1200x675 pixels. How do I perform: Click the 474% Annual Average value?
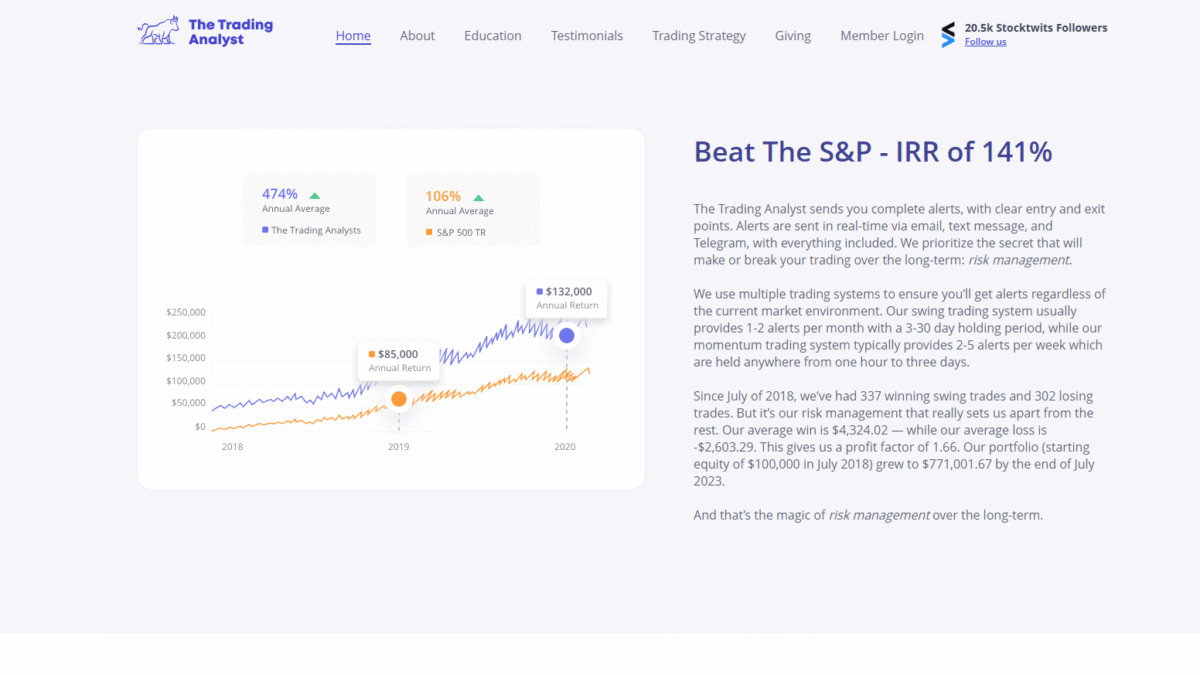click(x=280, y=194)
